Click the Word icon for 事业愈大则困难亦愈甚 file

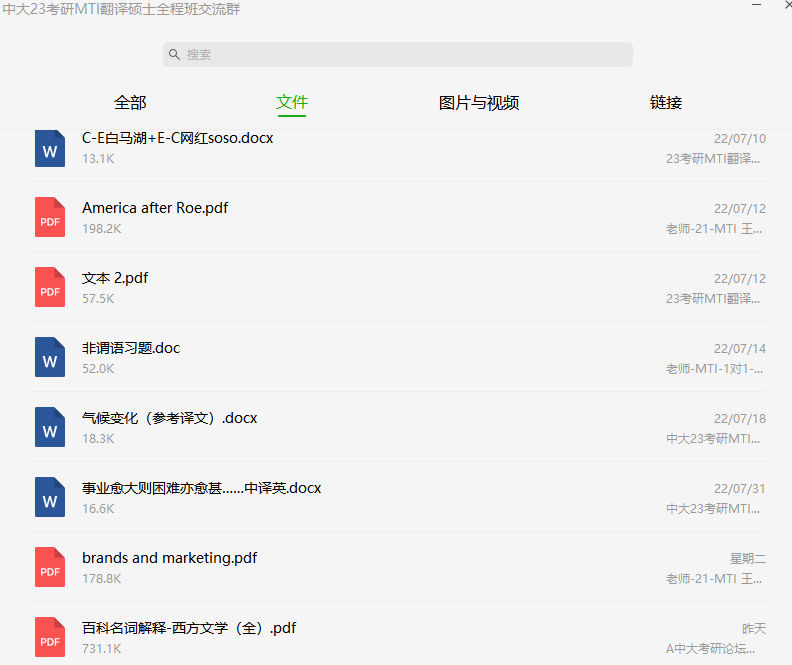(50, 497)
